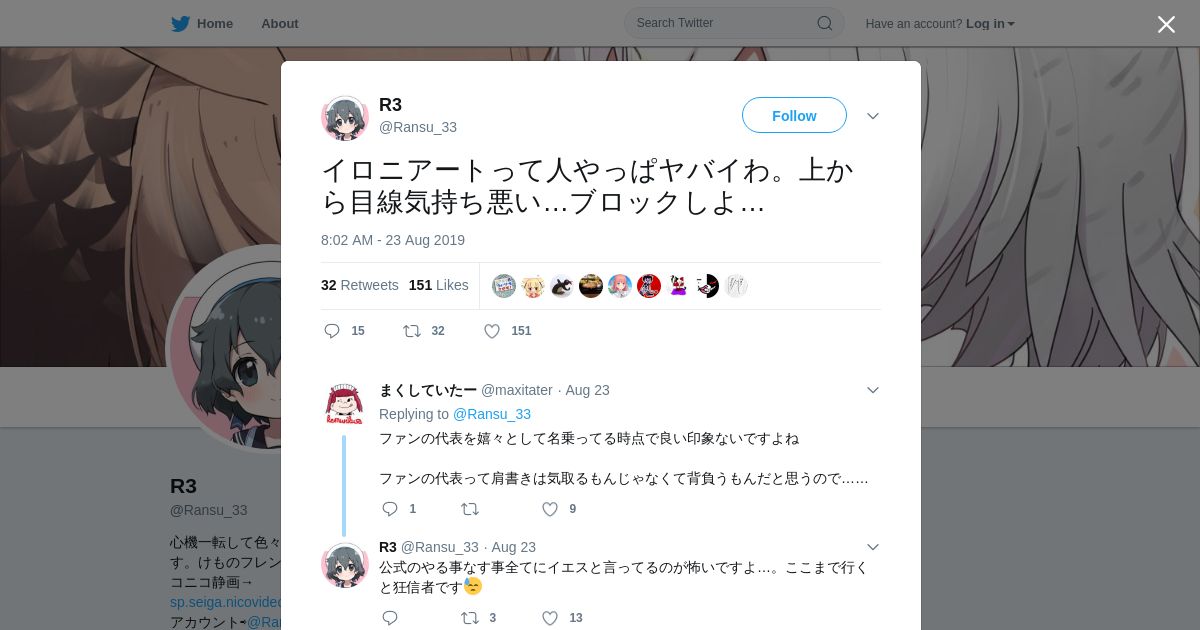
Task: Go to the Home menu item
Action: [215, 23]
